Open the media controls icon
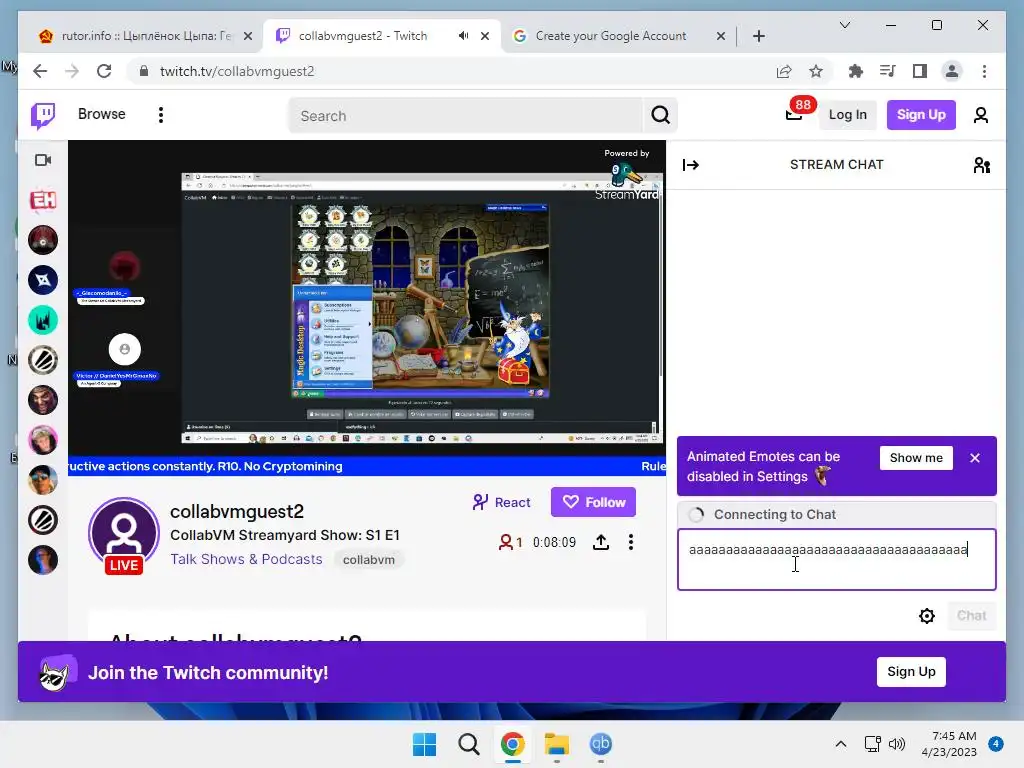This screenshot has width=1024, height=768. point(888,71)
